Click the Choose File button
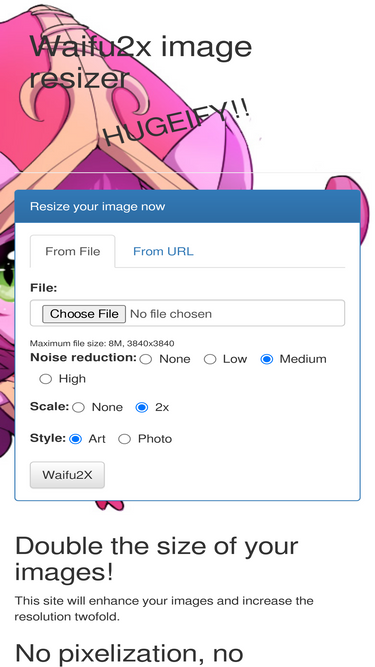375x667 pixels. 84,314
